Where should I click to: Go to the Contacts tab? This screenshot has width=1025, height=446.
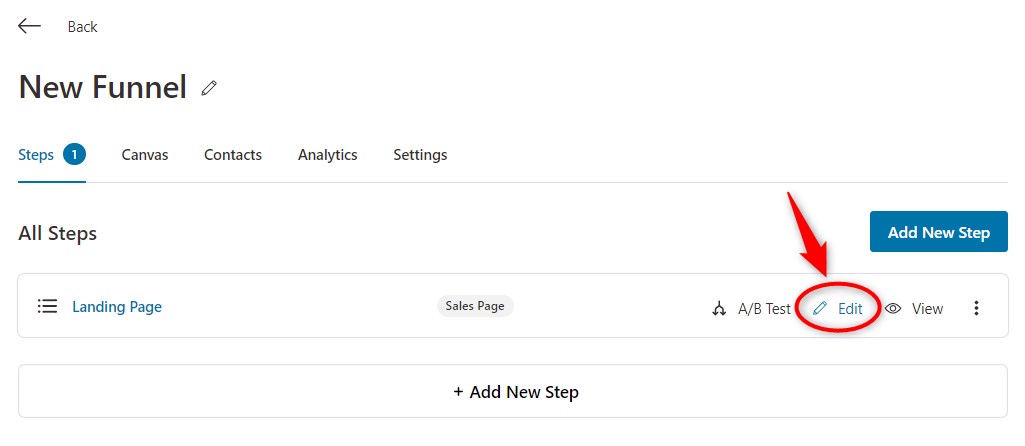pos(233,155)
